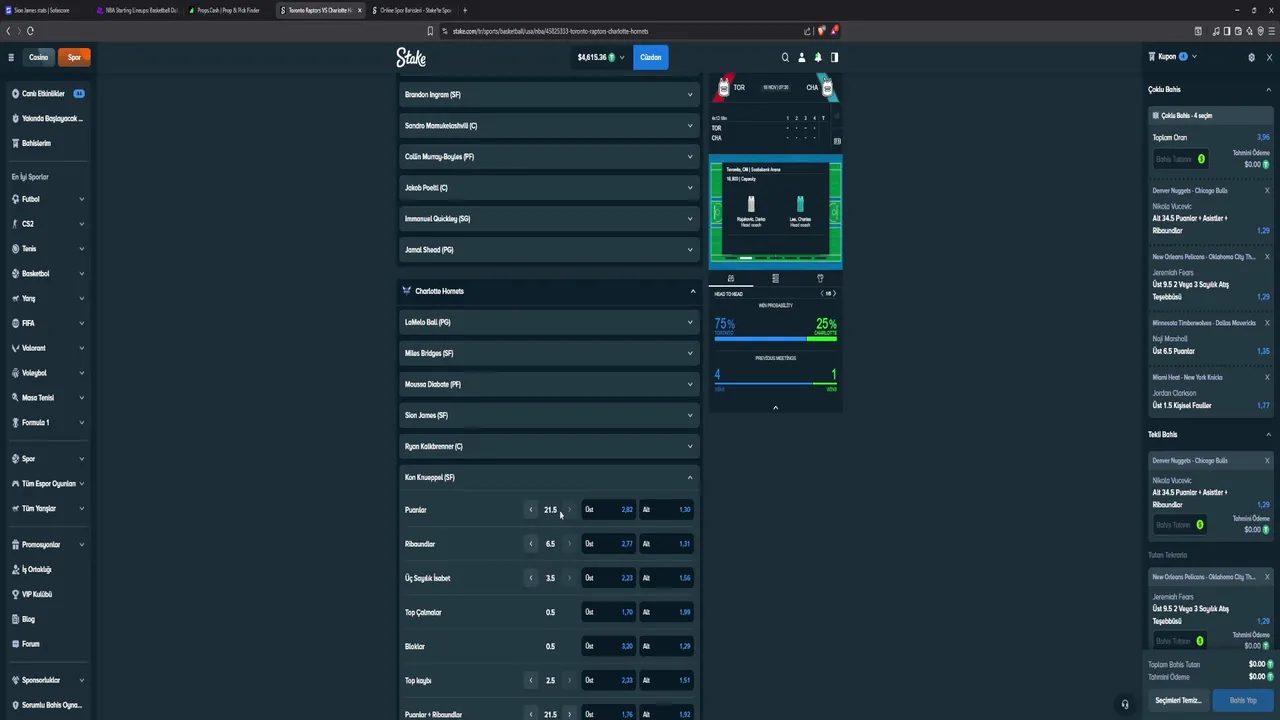Screen dimensions: 1280x720
Task: Click Bahis Yap button
Action: (1243, 700)
